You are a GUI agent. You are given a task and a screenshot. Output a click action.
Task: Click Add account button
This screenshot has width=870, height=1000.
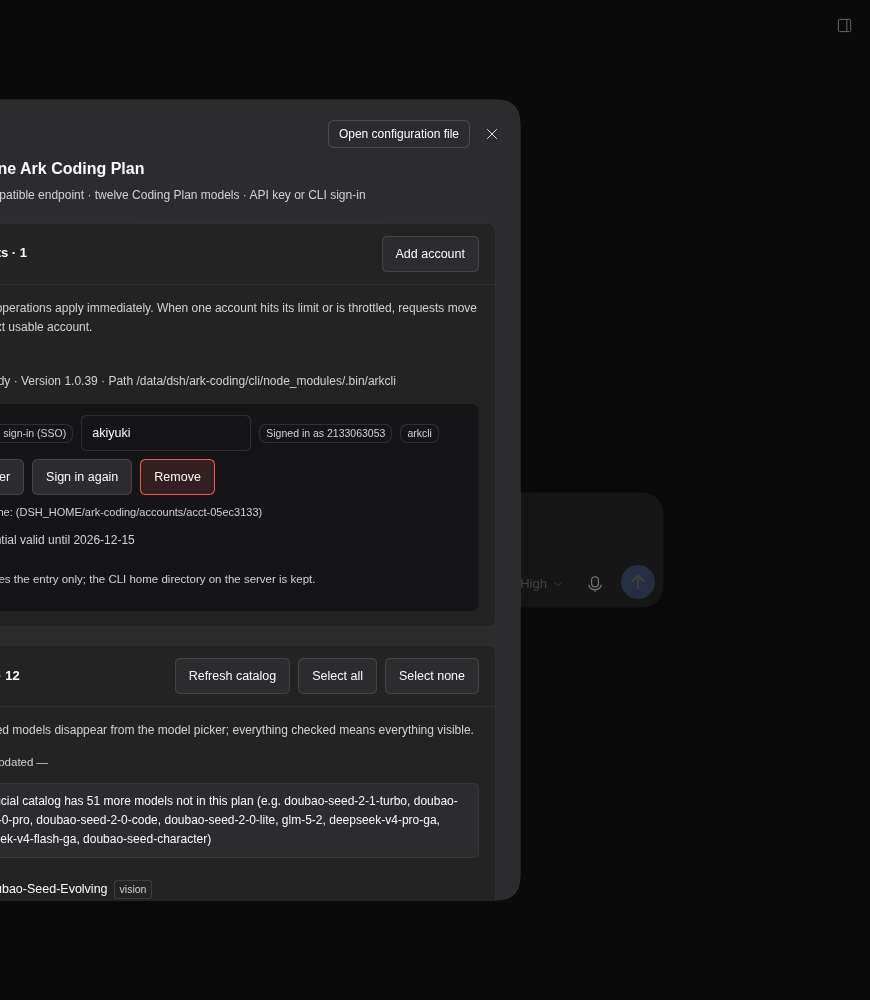(x=430, y=254)
